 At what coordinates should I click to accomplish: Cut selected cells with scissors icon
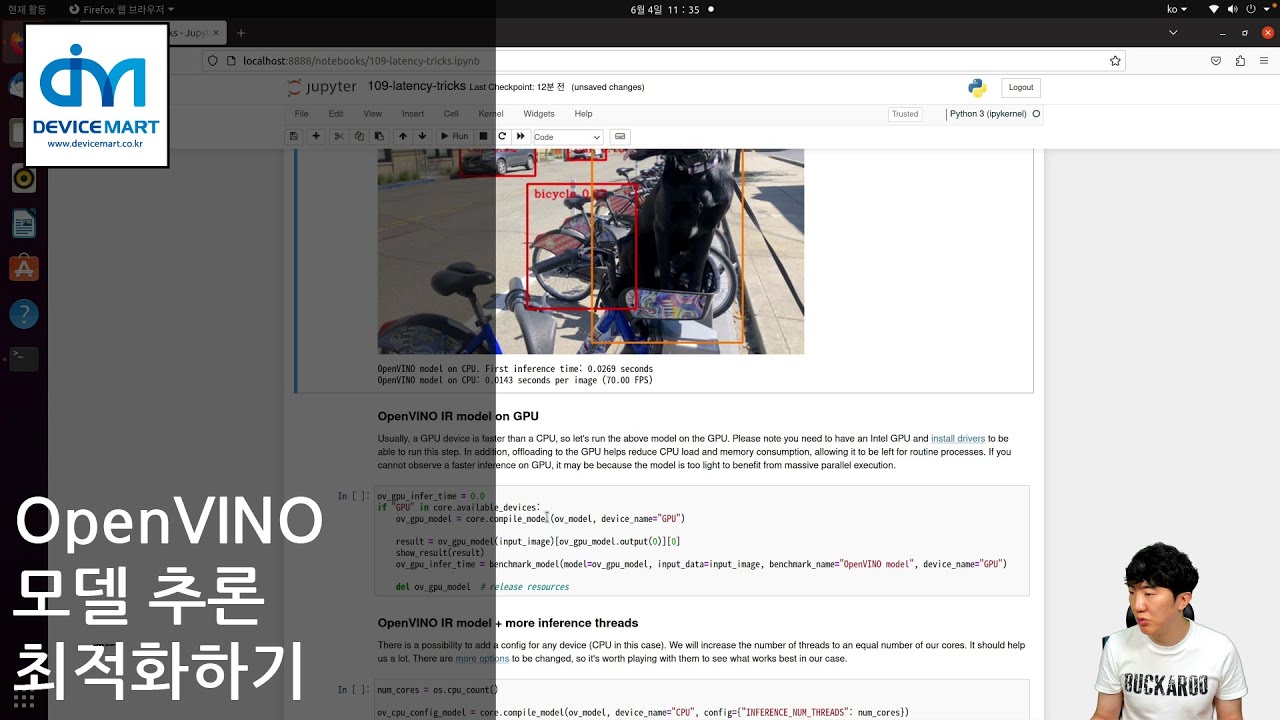pos(339,136)
